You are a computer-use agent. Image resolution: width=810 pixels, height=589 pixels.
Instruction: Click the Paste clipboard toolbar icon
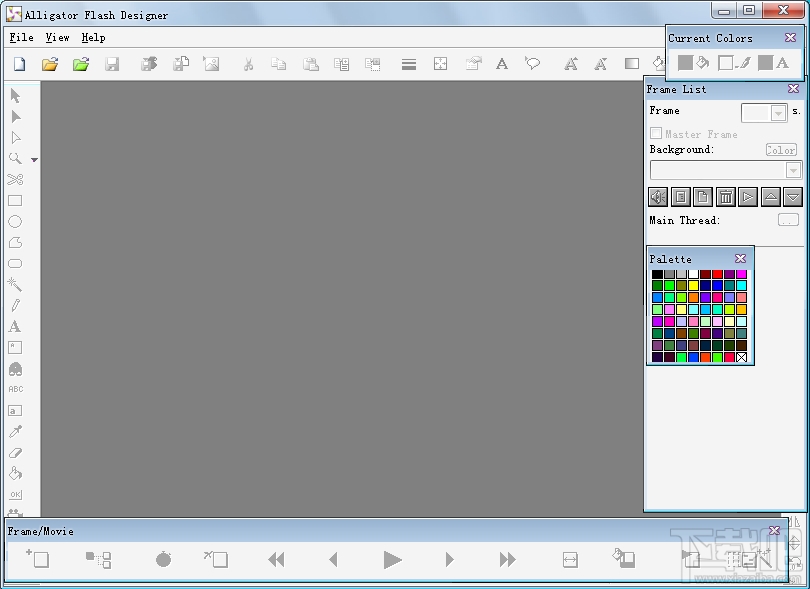[x=310, y=64]
